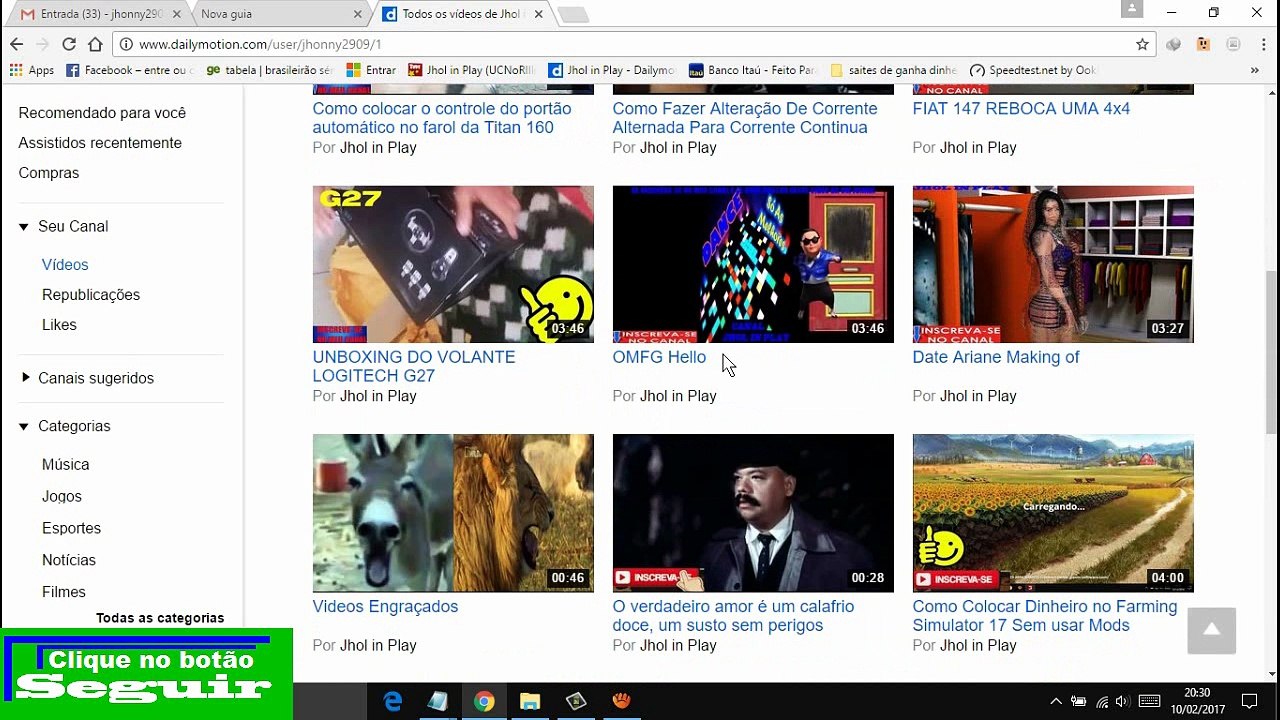This screenshot has height=720, width=1280.
Task: Open Microsoft Edge from the taskbar
Action: 392,701
